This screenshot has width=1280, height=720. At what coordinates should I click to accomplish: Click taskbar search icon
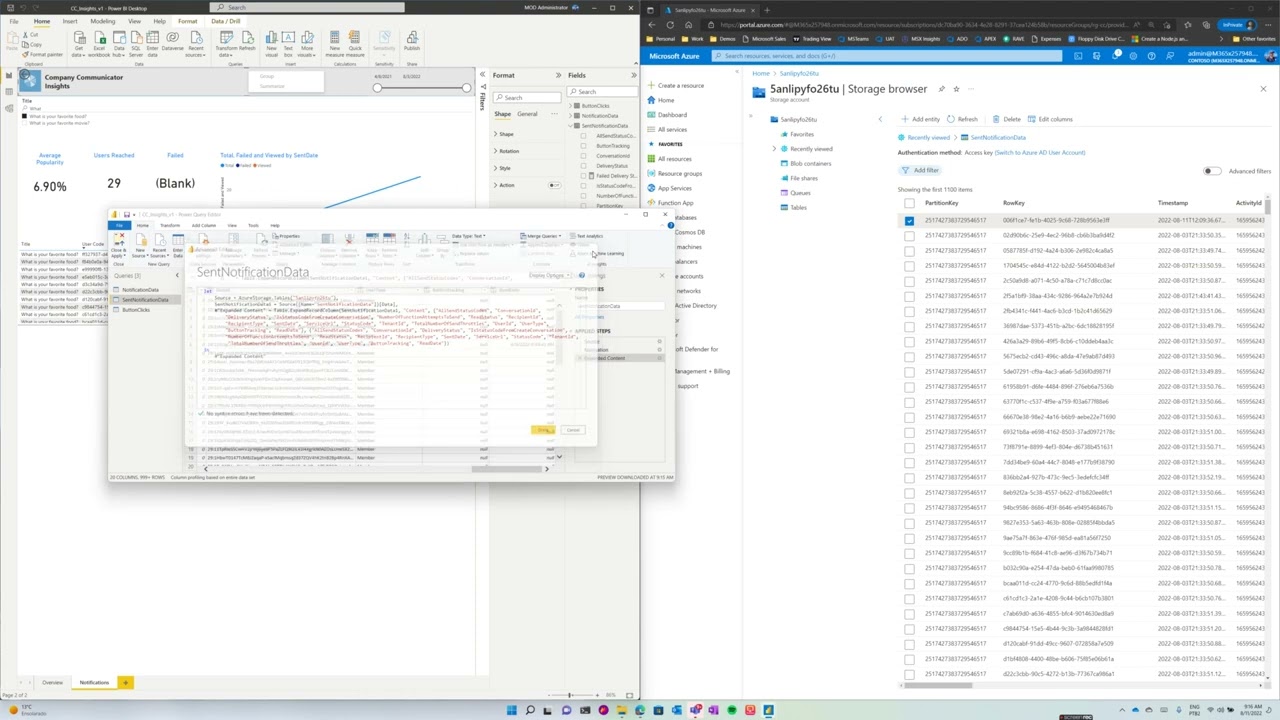point(530,711)
